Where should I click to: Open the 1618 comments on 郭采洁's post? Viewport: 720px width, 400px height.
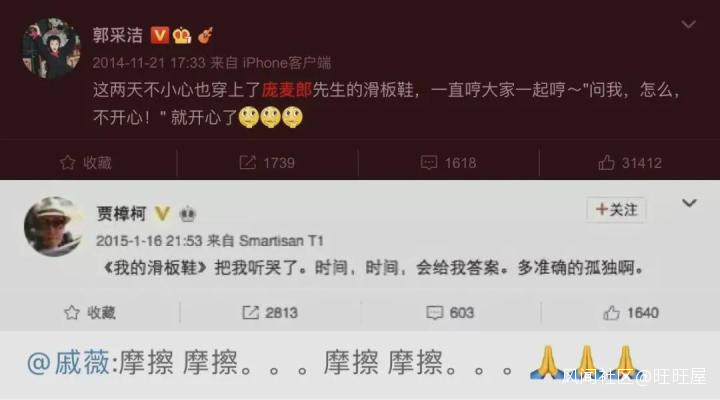tap(448, 163)
